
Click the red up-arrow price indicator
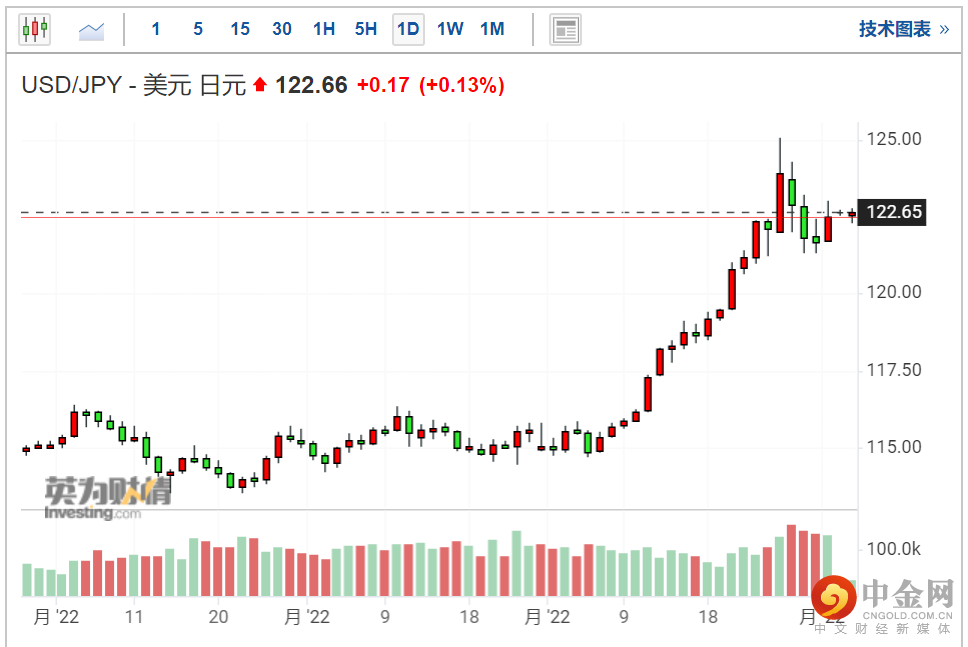pos(260,86)
